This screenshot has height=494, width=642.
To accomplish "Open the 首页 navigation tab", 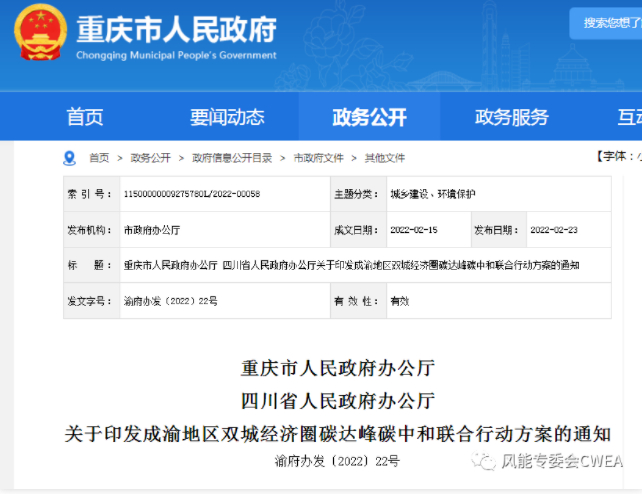I will (x=85, y=117).
